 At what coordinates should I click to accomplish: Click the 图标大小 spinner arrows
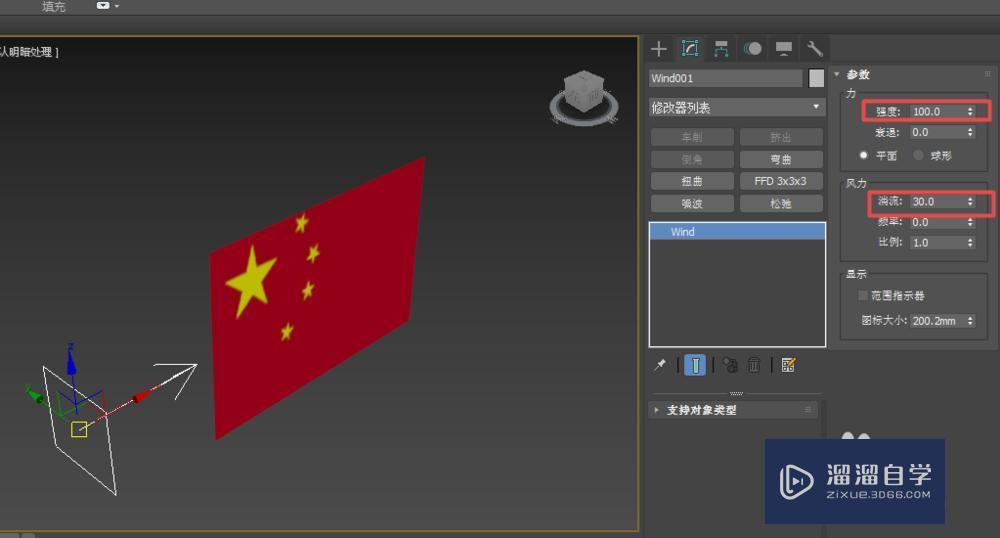tap(970, 321)
